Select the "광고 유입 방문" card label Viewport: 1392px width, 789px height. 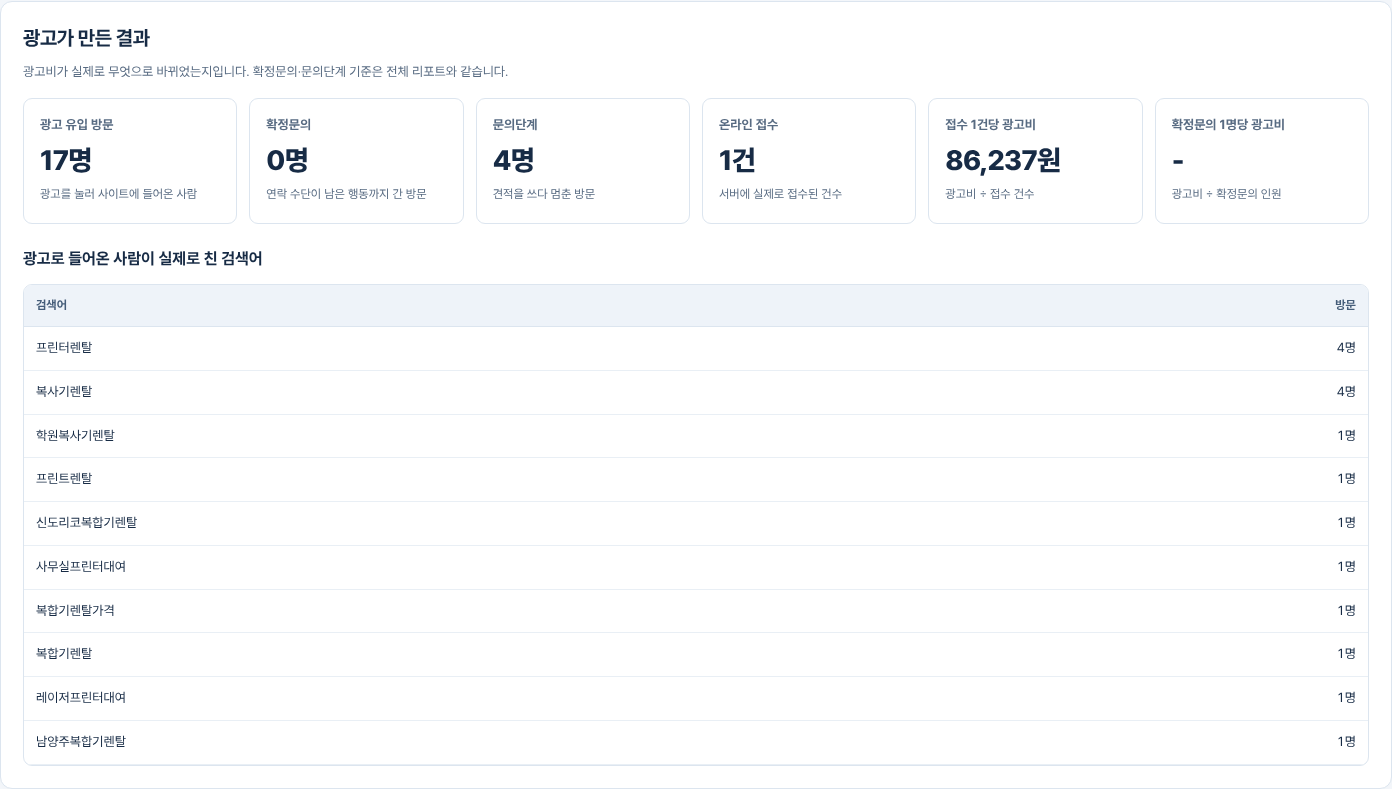[76, 125]
